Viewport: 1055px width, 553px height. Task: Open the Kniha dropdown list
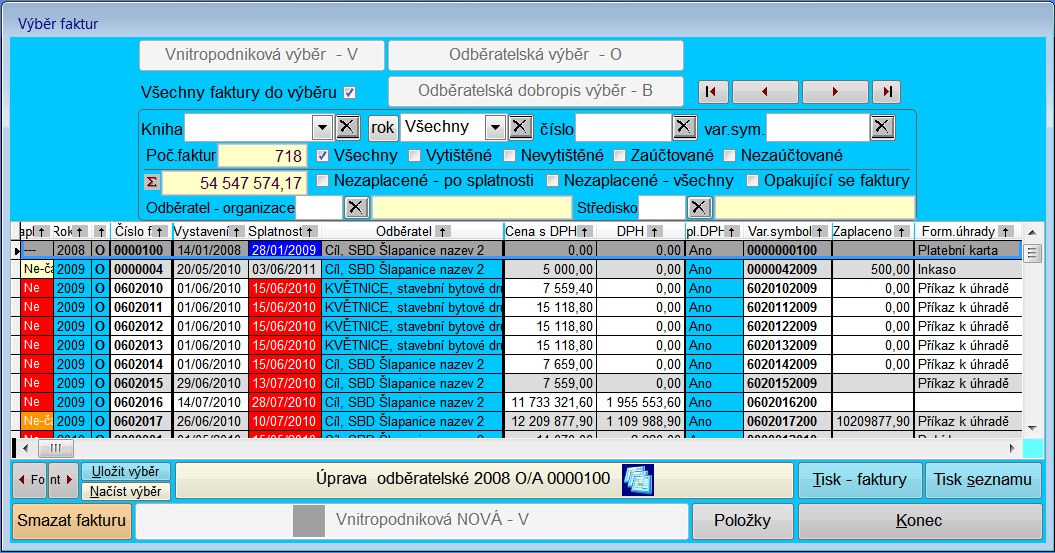click(x=321, y=127)
